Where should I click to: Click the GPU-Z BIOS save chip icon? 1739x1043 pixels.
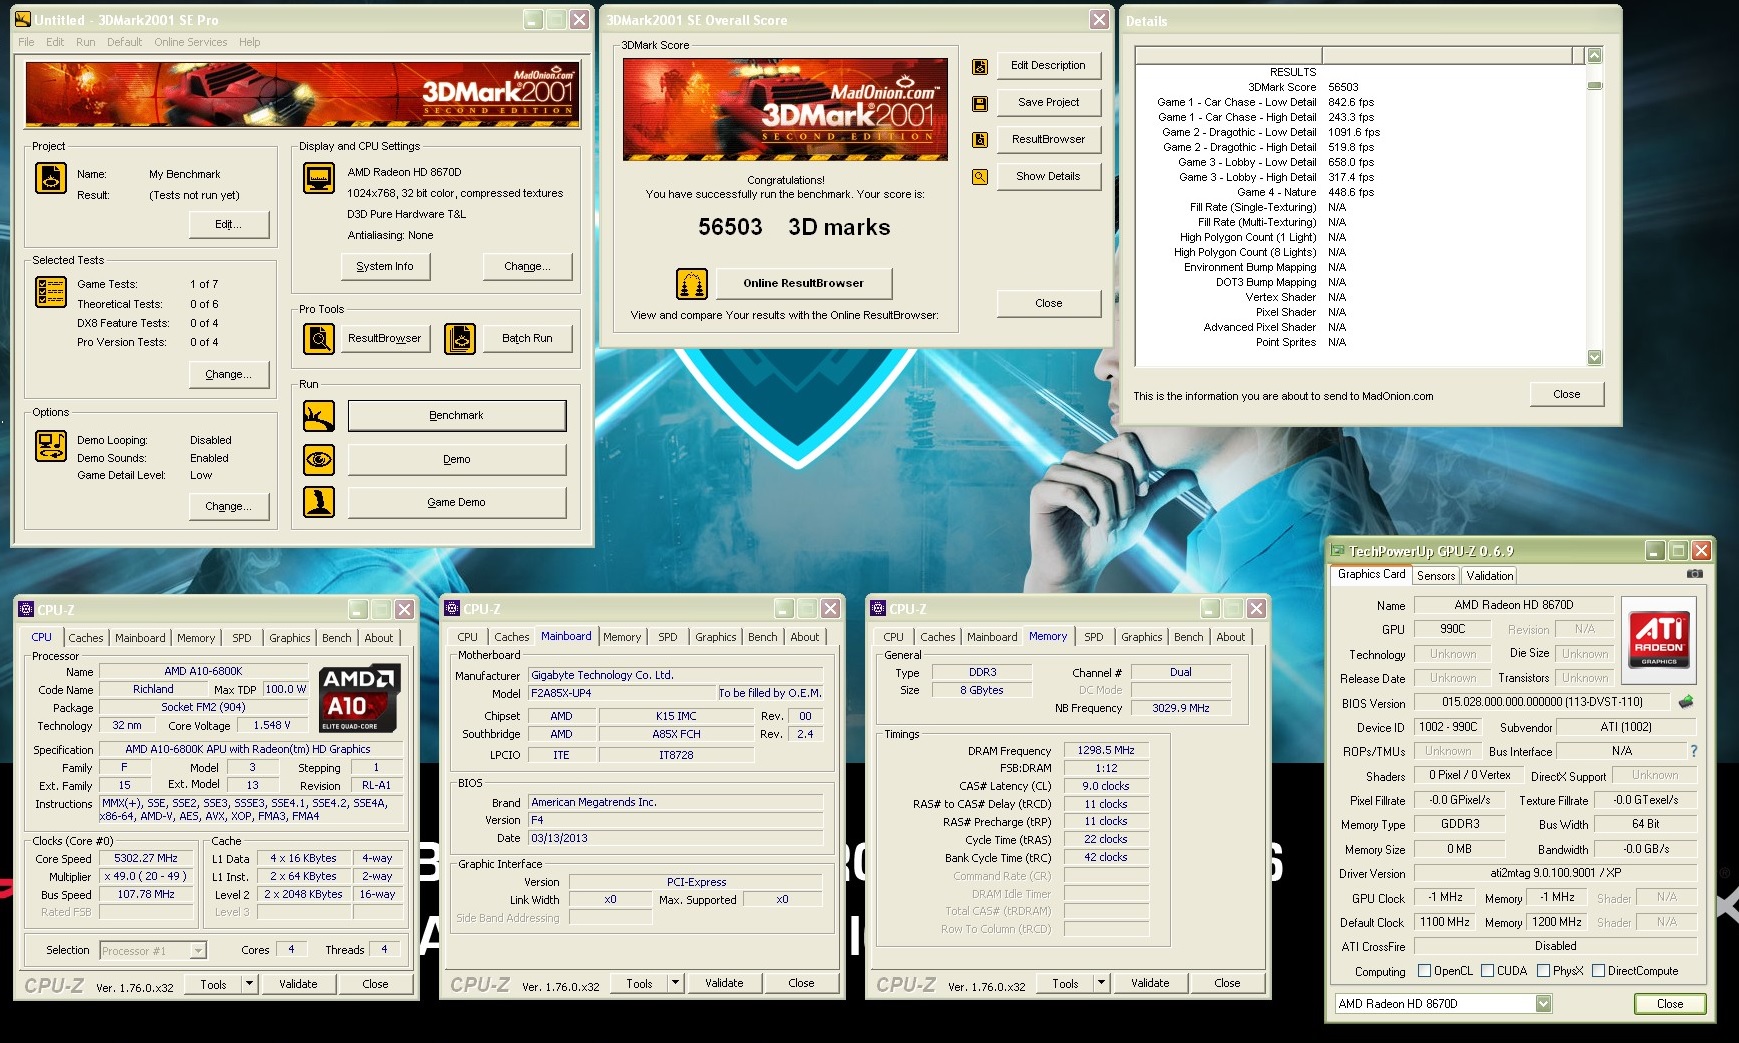coord(1686,702)
